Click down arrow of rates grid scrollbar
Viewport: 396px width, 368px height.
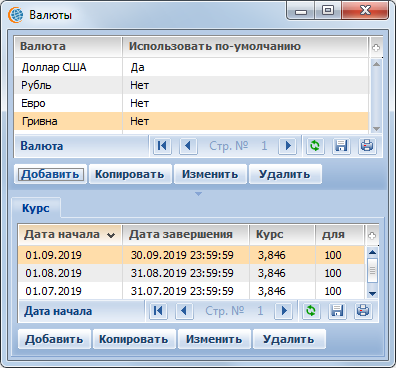(372, 294)
